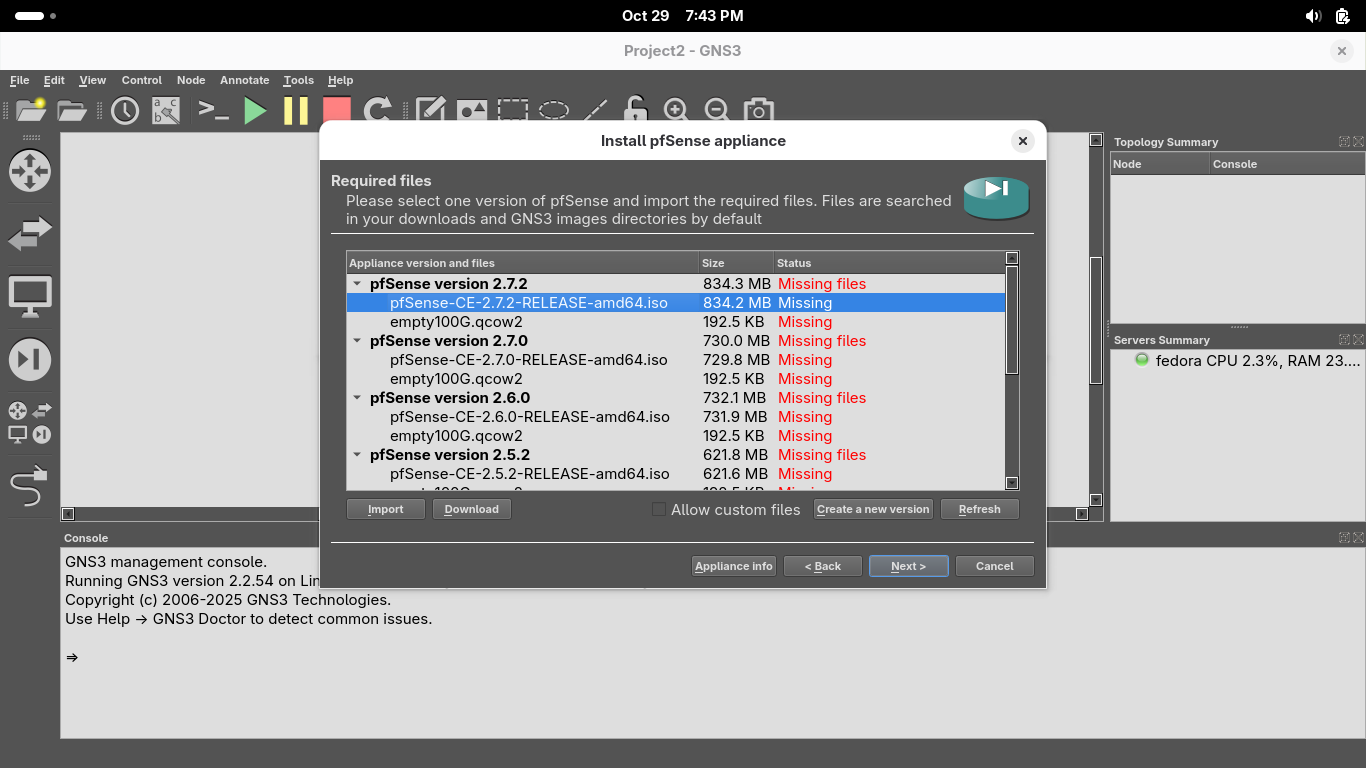
Task: Click the yellow Suspend all nodes icon
Action: click(x=296, y=110)
